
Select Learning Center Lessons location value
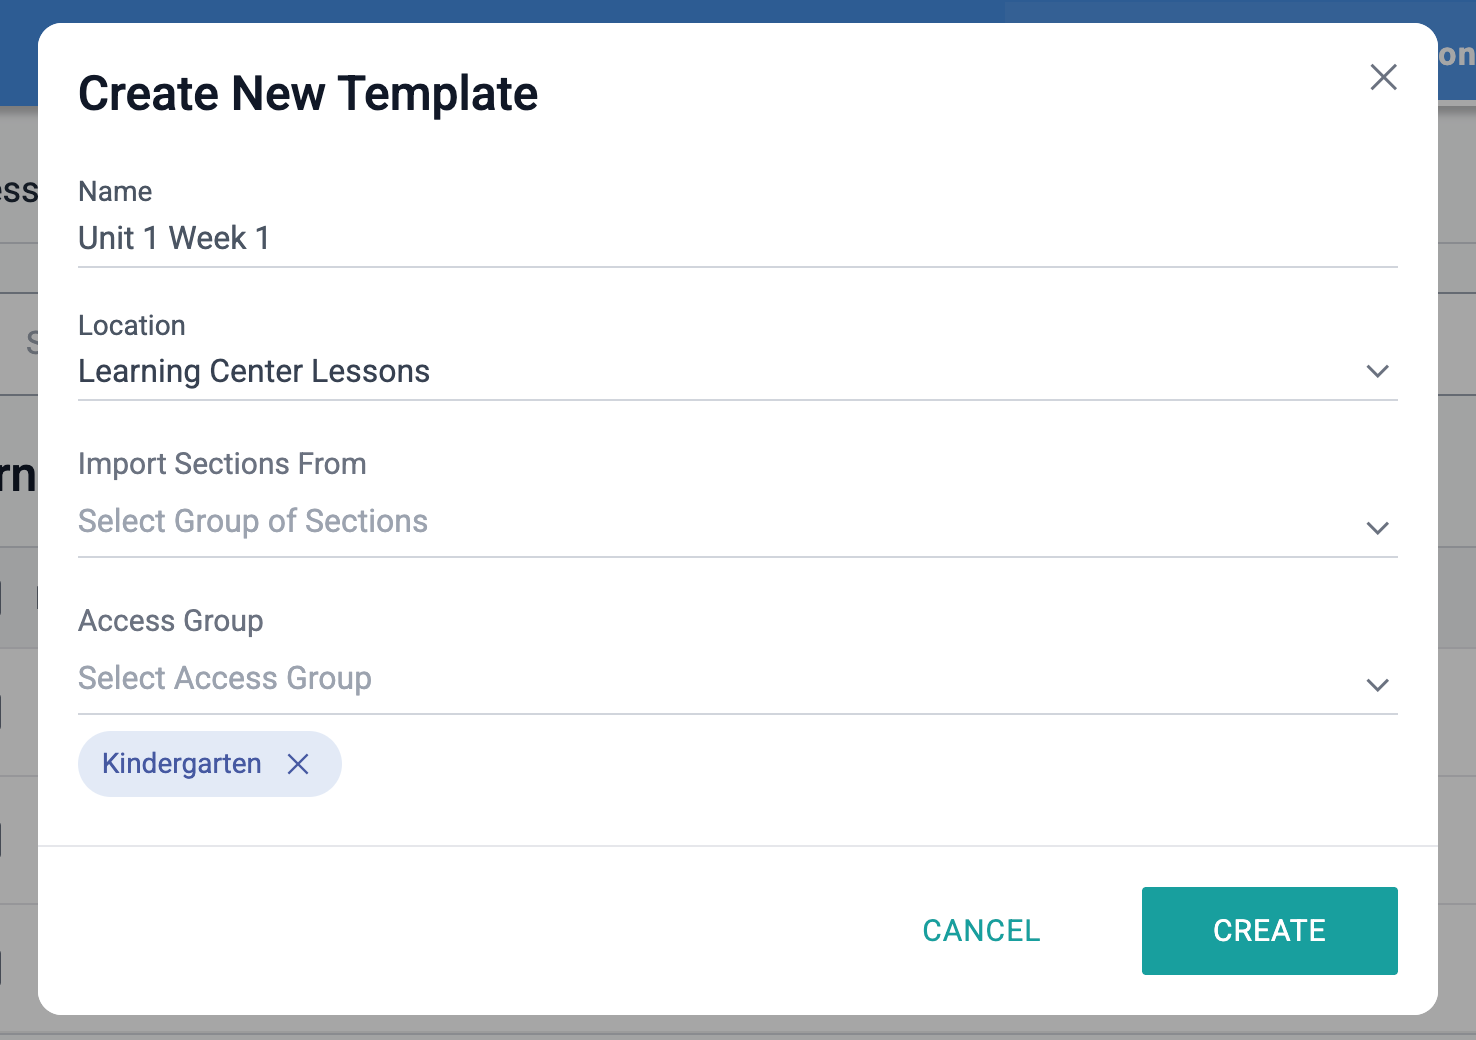point(254,371)
